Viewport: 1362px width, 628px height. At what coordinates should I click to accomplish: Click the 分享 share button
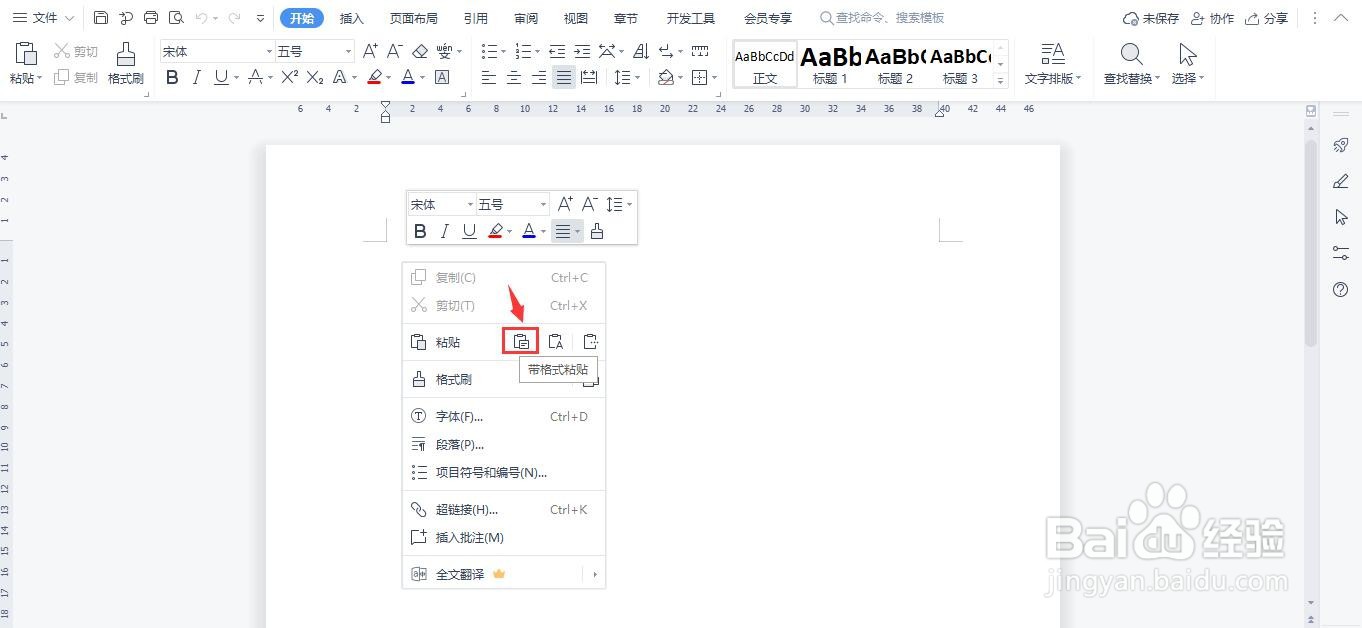1266,18
